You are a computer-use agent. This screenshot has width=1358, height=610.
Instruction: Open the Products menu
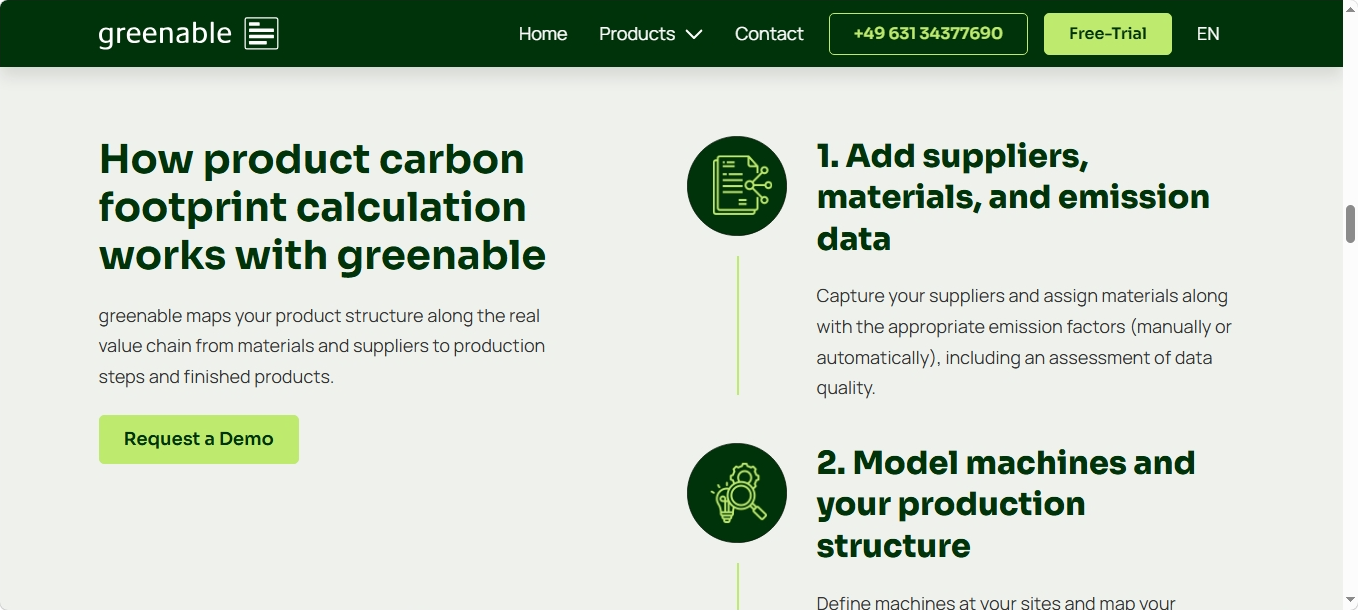pos(637,34)
